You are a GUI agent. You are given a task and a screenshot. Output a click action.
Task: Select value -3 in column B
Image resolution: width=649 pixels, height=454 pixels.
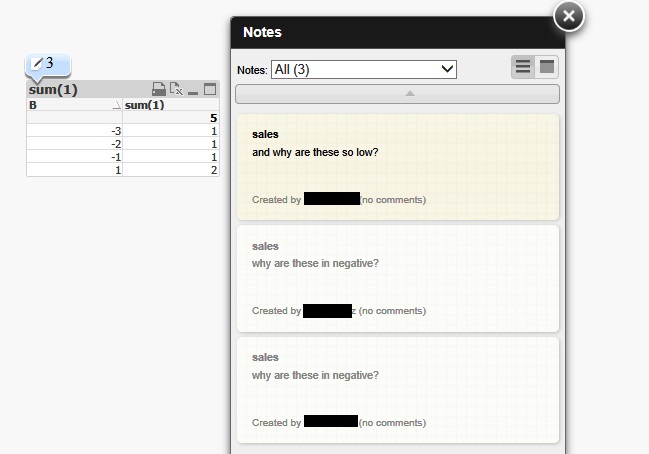(75, 131)
